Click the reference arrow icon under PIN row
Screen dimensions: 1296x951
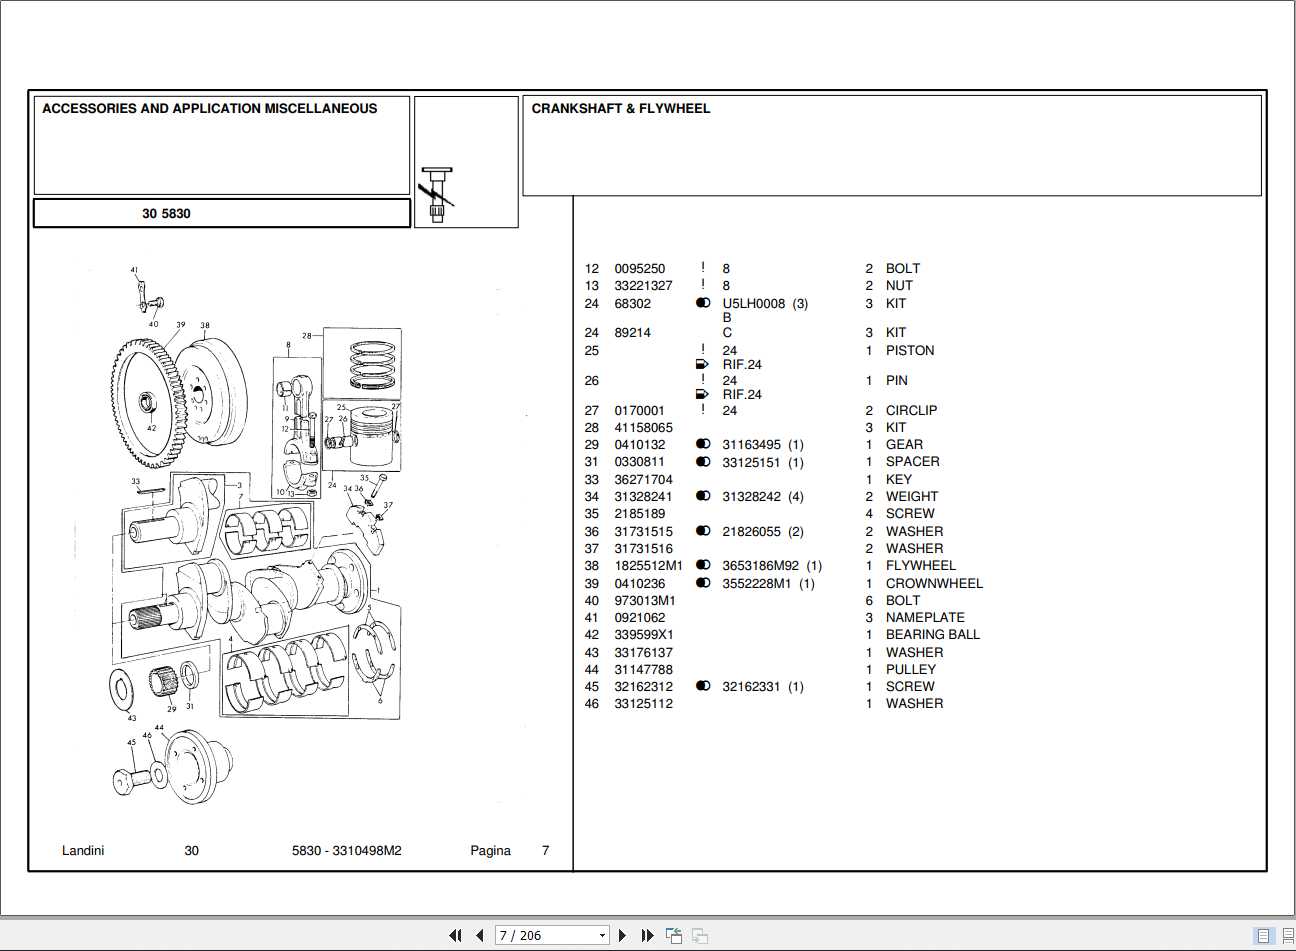(702, 394)
